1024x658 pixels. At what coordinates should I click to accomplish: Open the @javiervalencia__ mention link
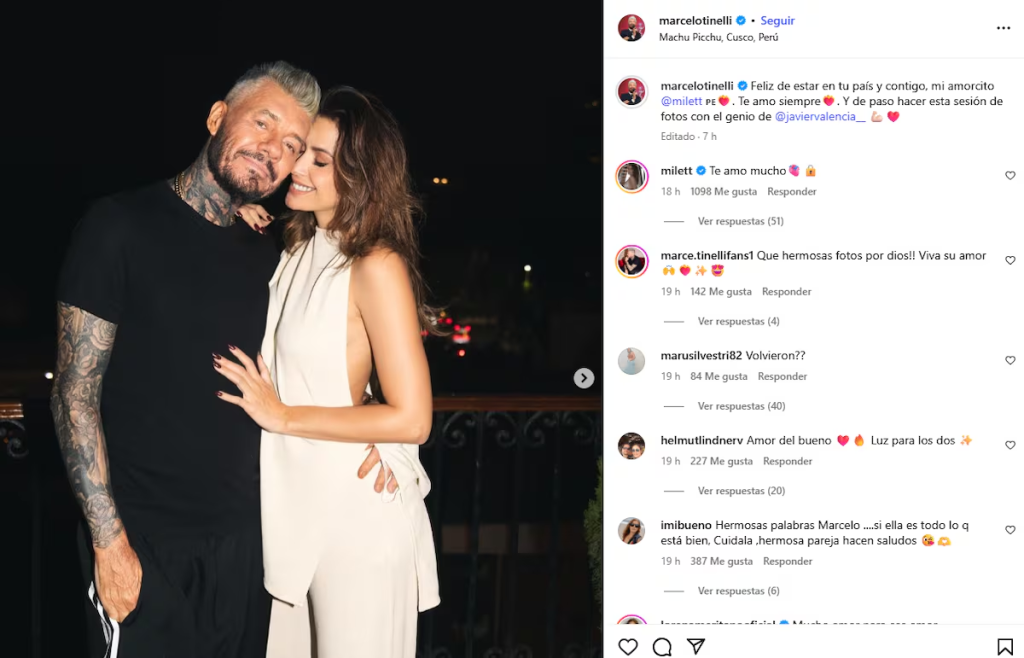(x=820, y=116)
